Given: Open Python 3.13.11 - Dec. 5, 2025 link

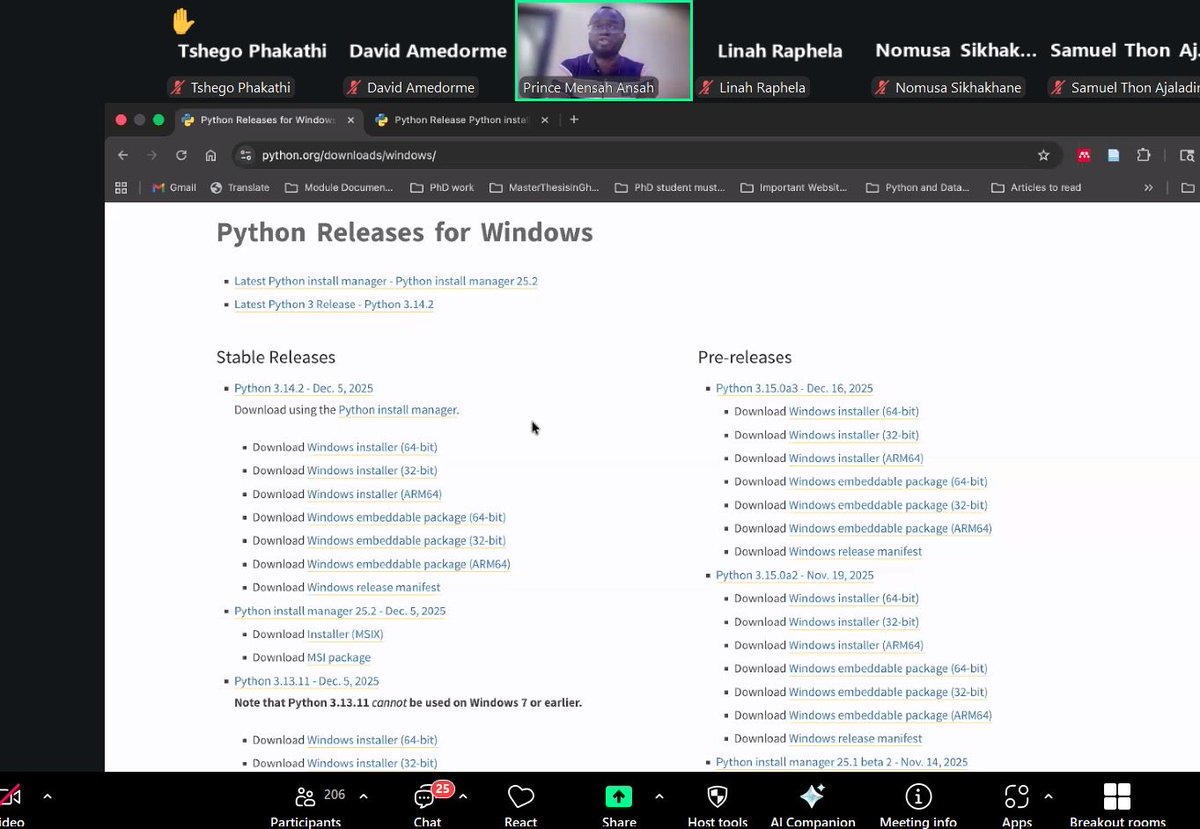Looking at the screenshot, I should [x=307, y=681].
